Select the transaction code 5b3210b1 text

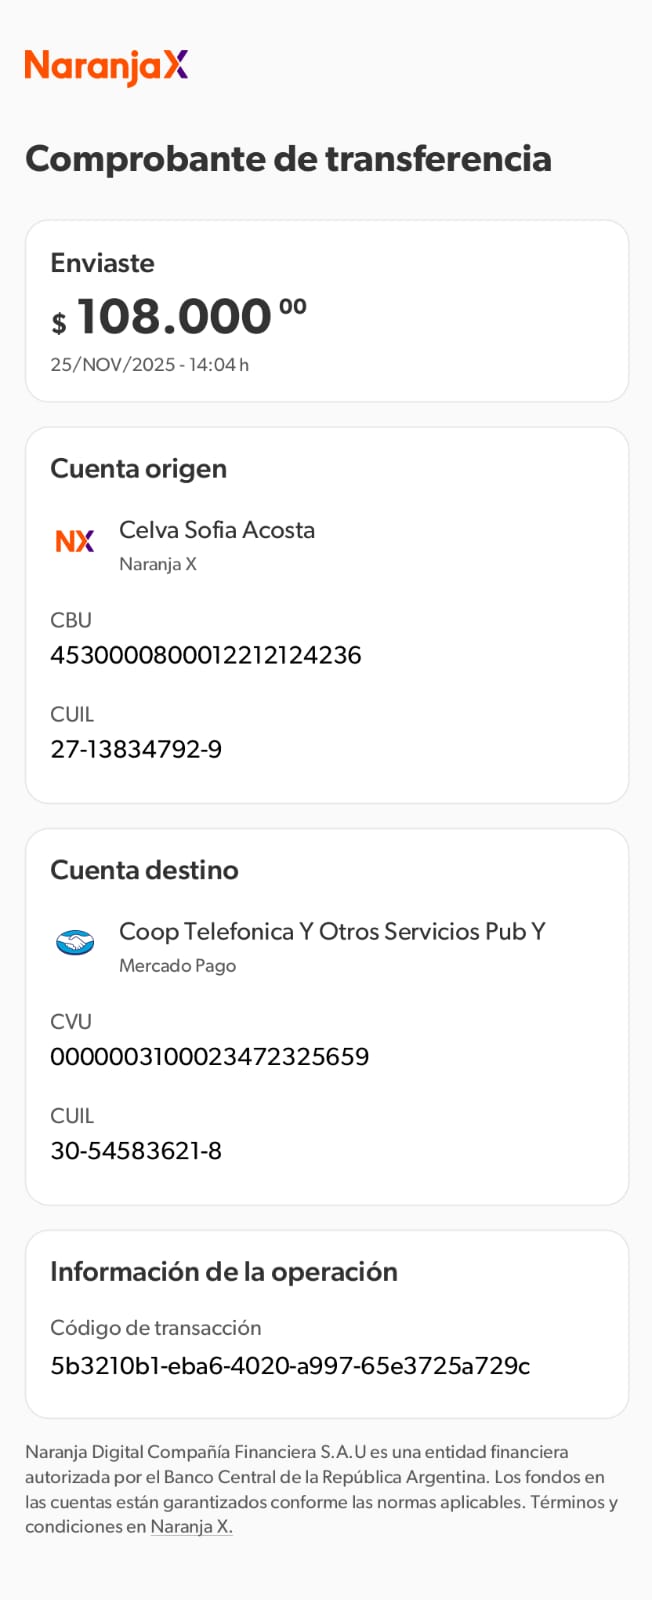tap(290, 1365)
